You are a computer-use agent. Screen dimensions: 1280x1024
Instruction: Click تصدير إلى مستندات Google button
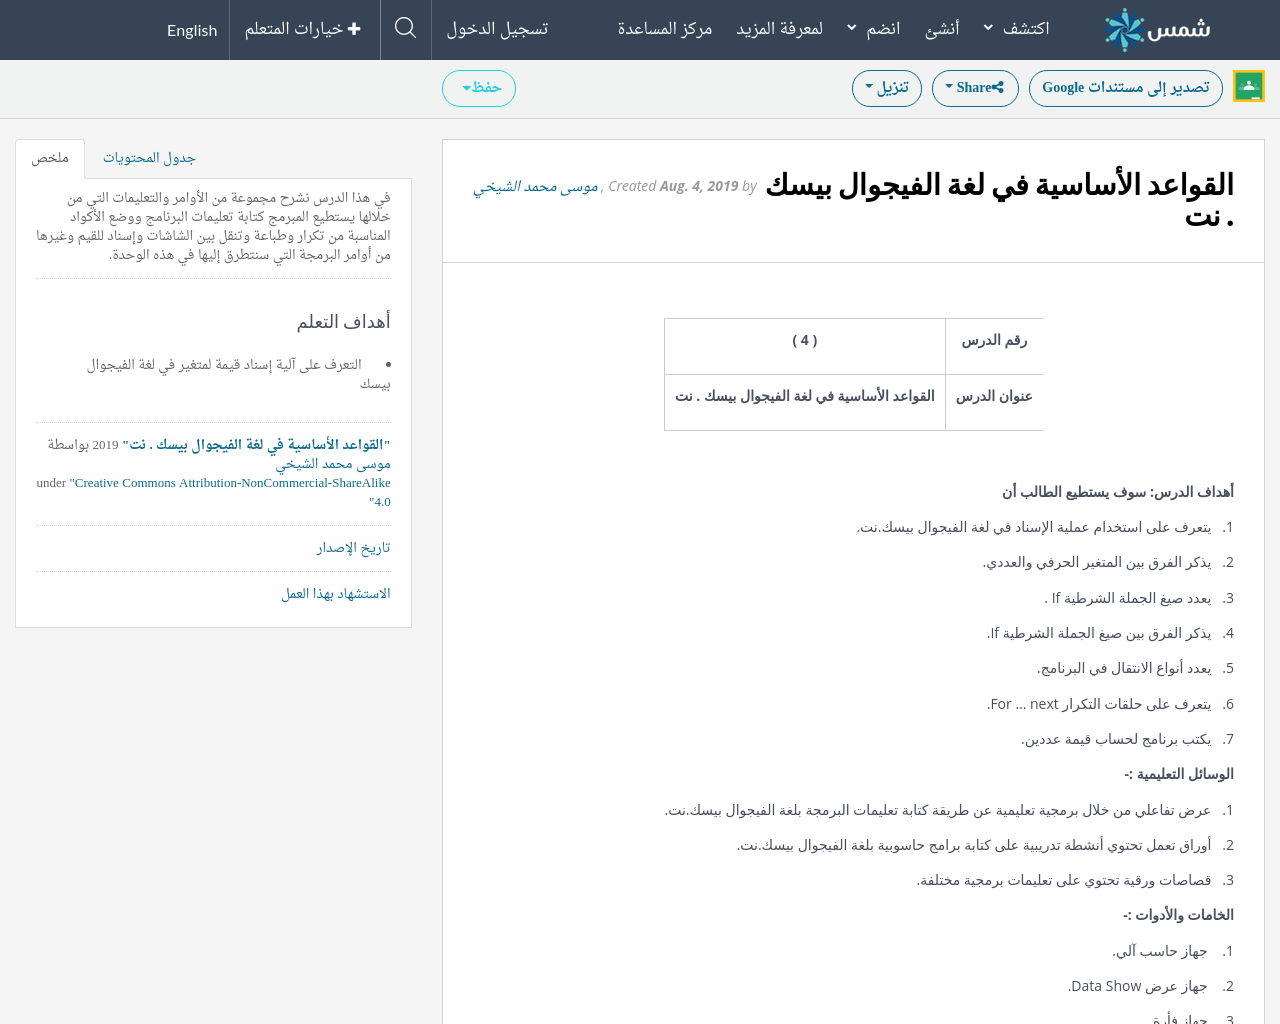pyautogui.click(x=1126, y=88)
